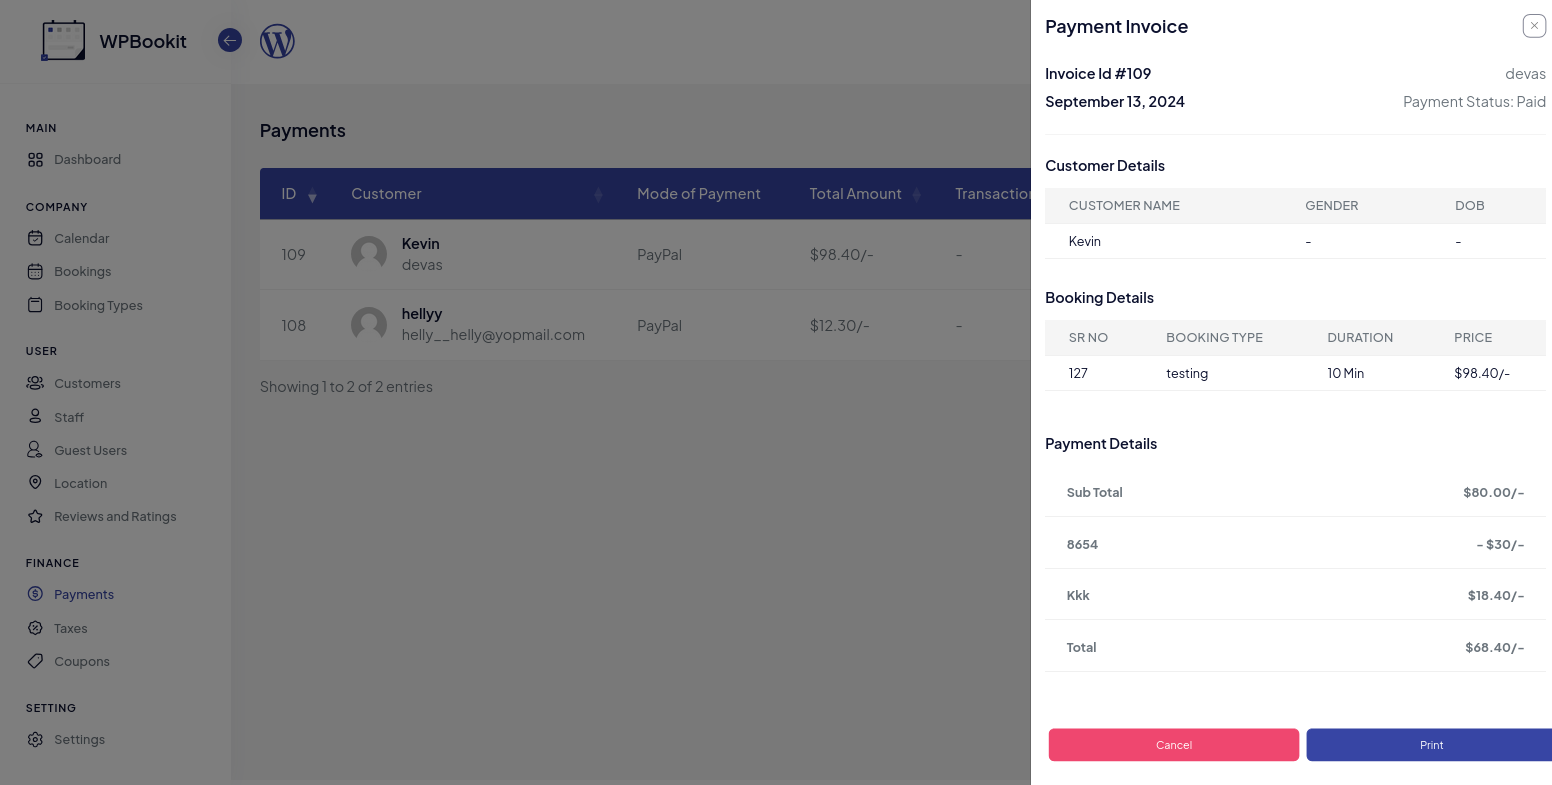The height and width of the screenshot is (785, 1552).
Task: Sort by the Customer column arrows
Action: click(x=598, y=195)
